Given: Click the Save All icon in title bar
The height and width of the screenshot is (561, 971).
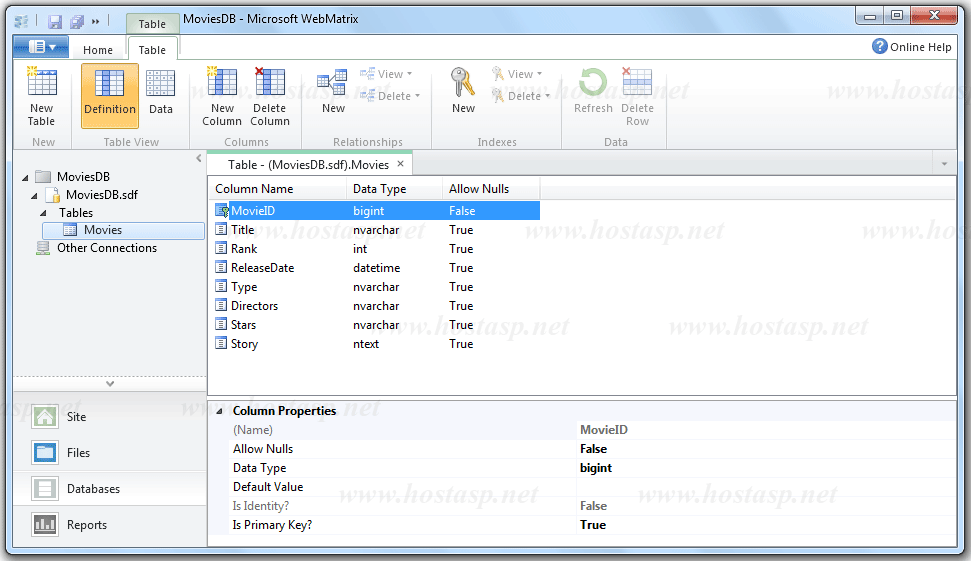Looking at the screenshot, I should (77, 22).
